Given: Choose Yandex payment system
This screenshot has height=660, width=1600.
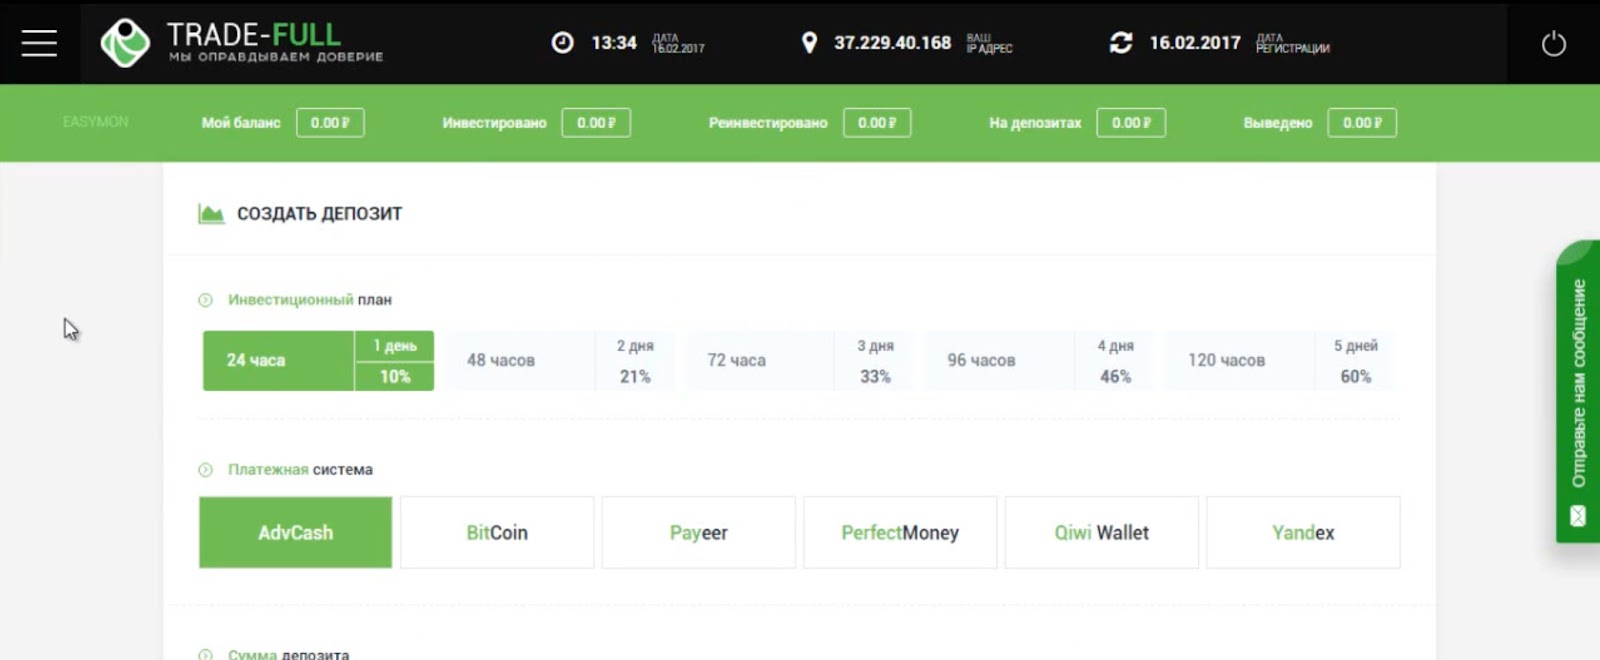Looking at the screenshot, I should (x=1303, y=533).
